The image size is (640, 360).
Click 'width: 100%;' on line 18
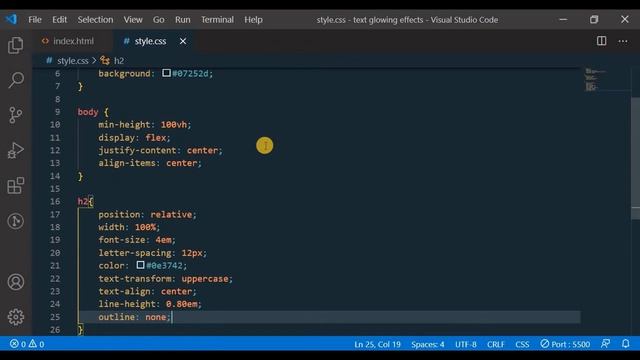point(129,227)
